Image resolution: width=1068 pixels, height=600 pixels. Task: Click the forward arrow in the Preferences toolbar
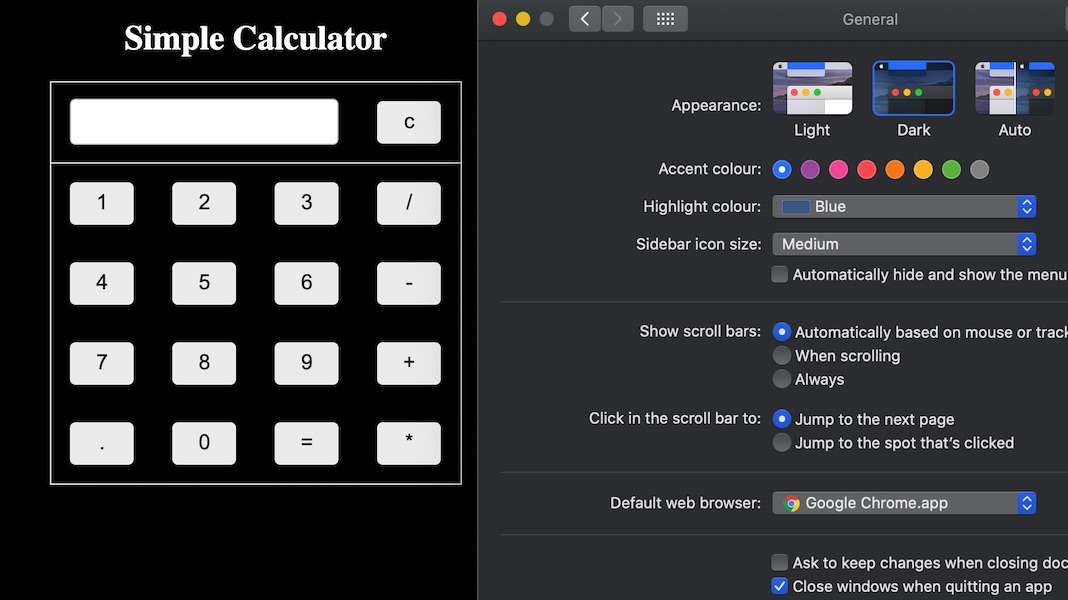(618, 19)
